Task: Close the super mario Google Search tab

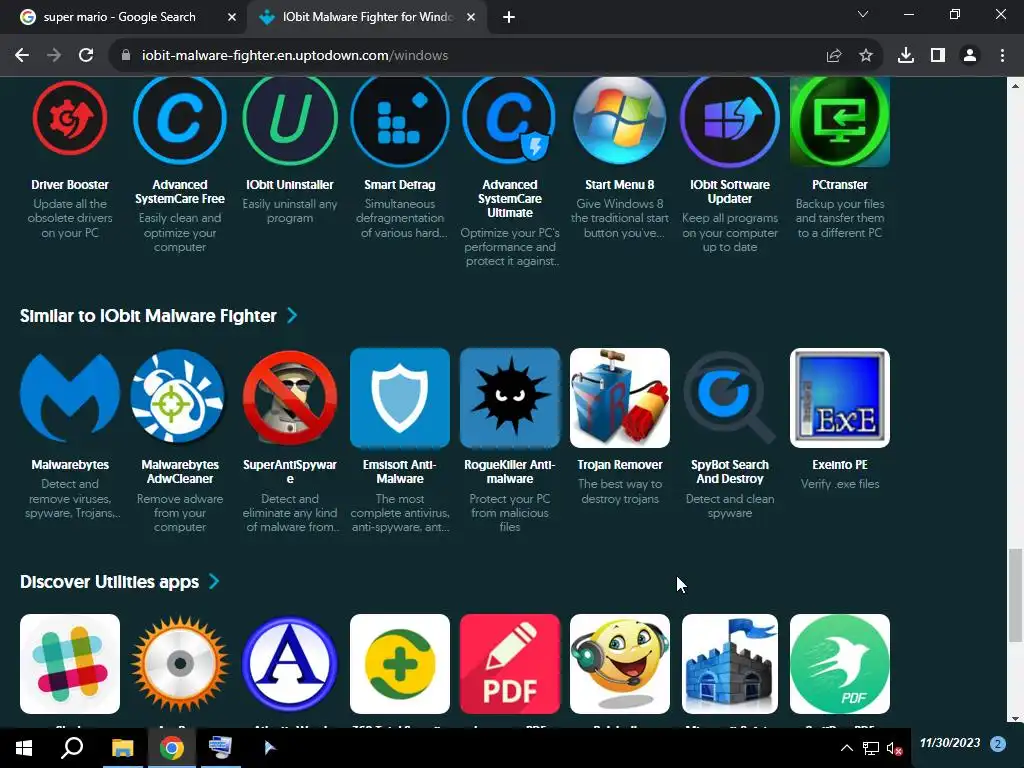Action: tap(232, 17)
